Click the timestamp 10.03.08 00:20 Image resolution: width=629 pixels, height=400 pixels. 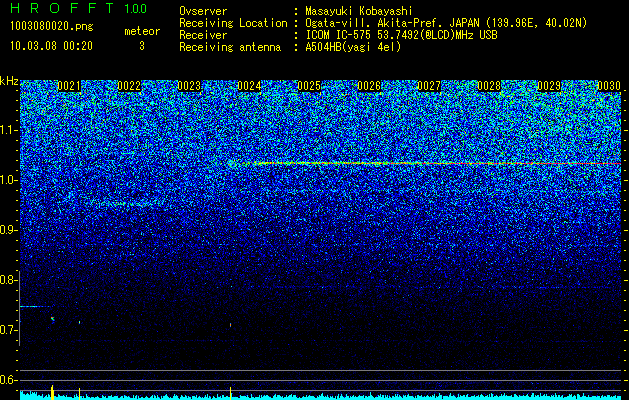[51, 46]
